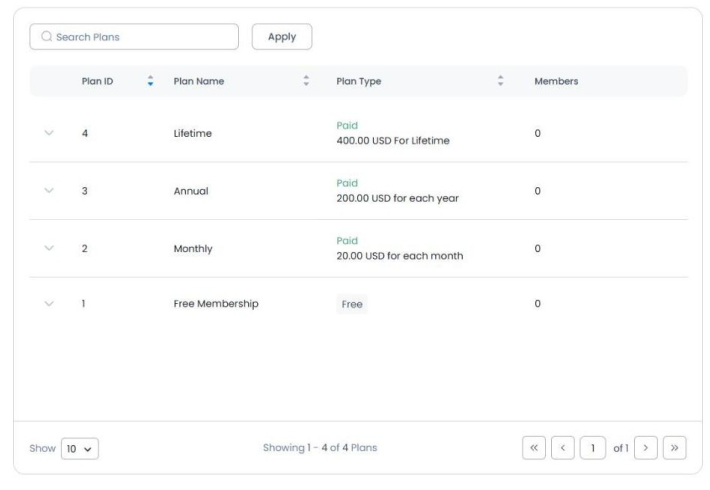Image resolution: width=710 pixels, height=490 pixels.
Task: Click the Members column header
Action: pos(556,81)
